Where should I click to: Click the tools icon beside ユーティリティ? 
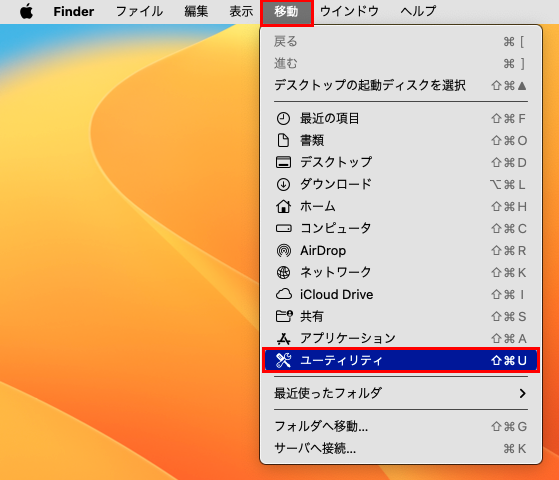click(283, 360)
